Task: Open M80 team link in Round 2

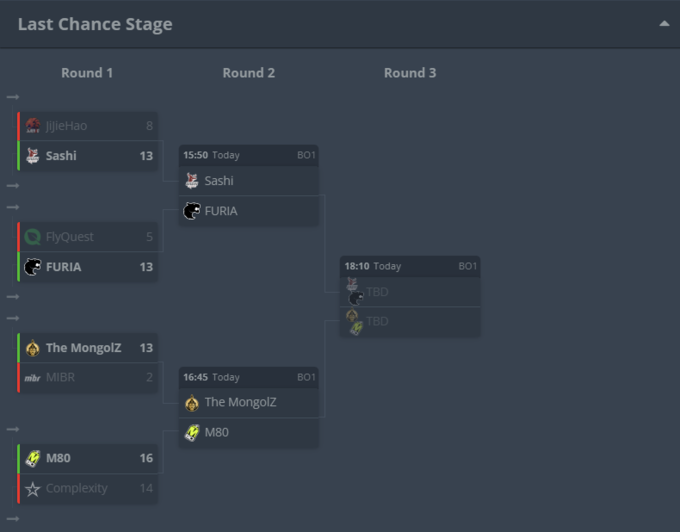Action: tap(216, 432)
